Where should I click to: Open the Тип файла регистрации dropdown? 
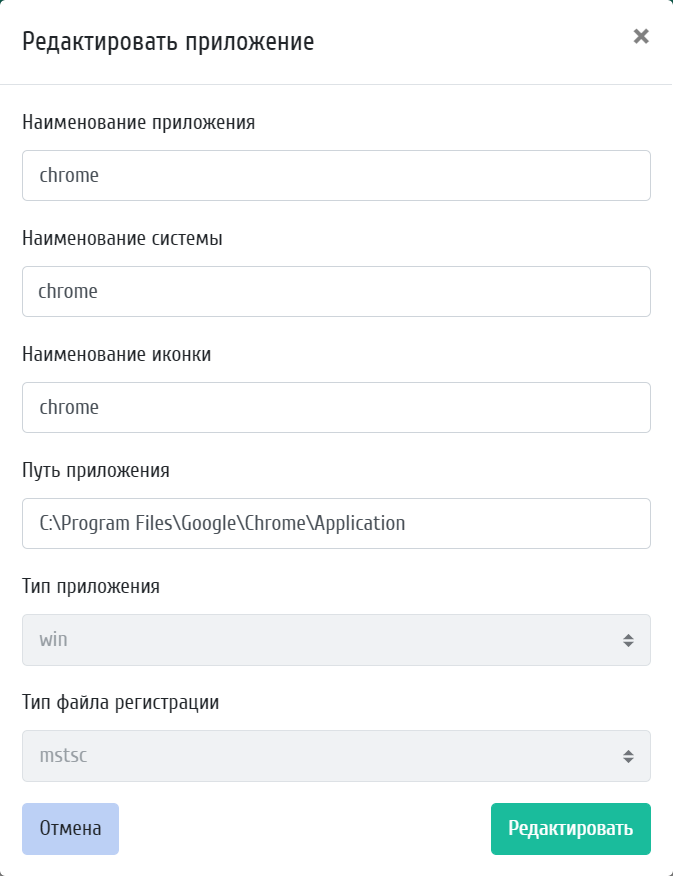[x=336, y=755]
